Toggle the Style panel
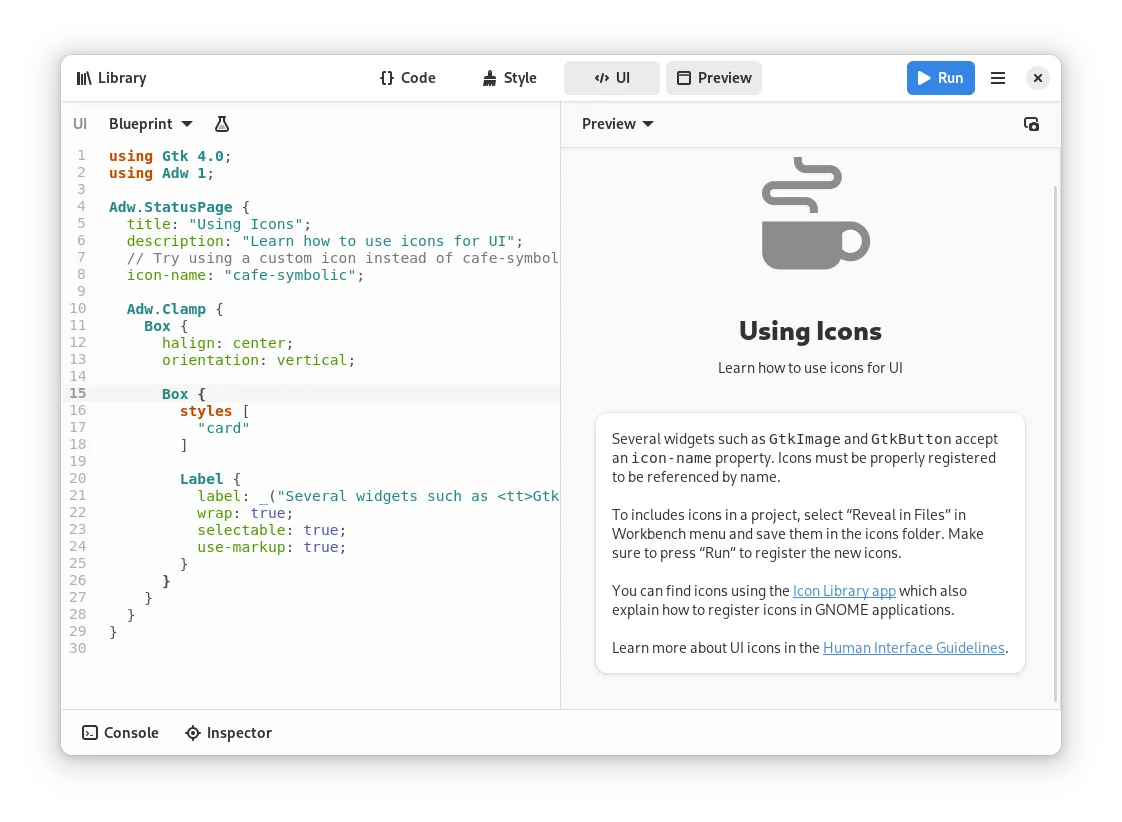 pyautogui.click(x=510, y=78)
